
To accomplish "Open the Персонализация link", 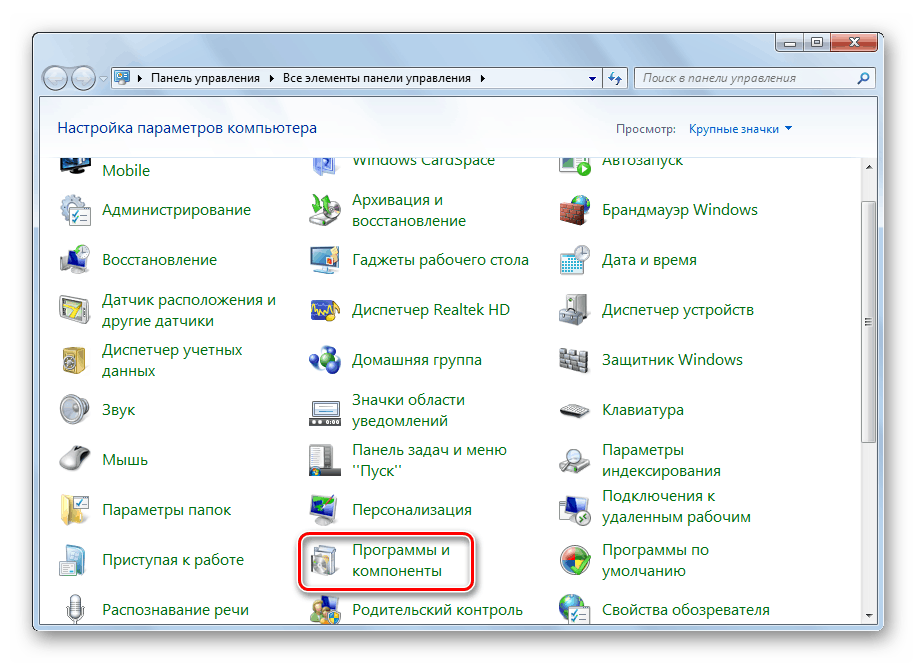I will [x=412, y=510].
